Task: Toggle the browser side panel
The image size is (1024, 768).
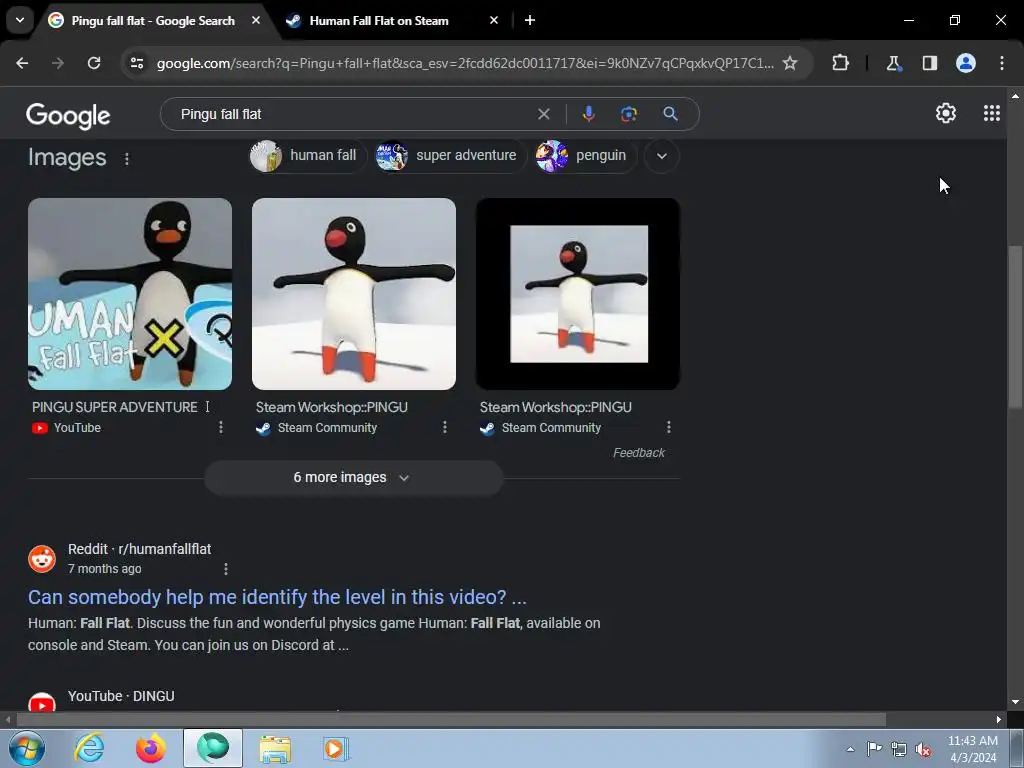Action: point(929,63)
